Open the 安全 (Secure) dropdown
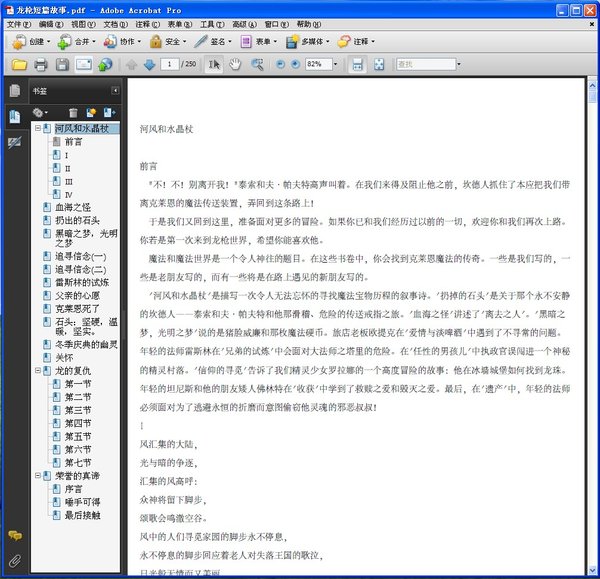Image resolution: width=600 pixels, height=579 pixels. (168, 41)
